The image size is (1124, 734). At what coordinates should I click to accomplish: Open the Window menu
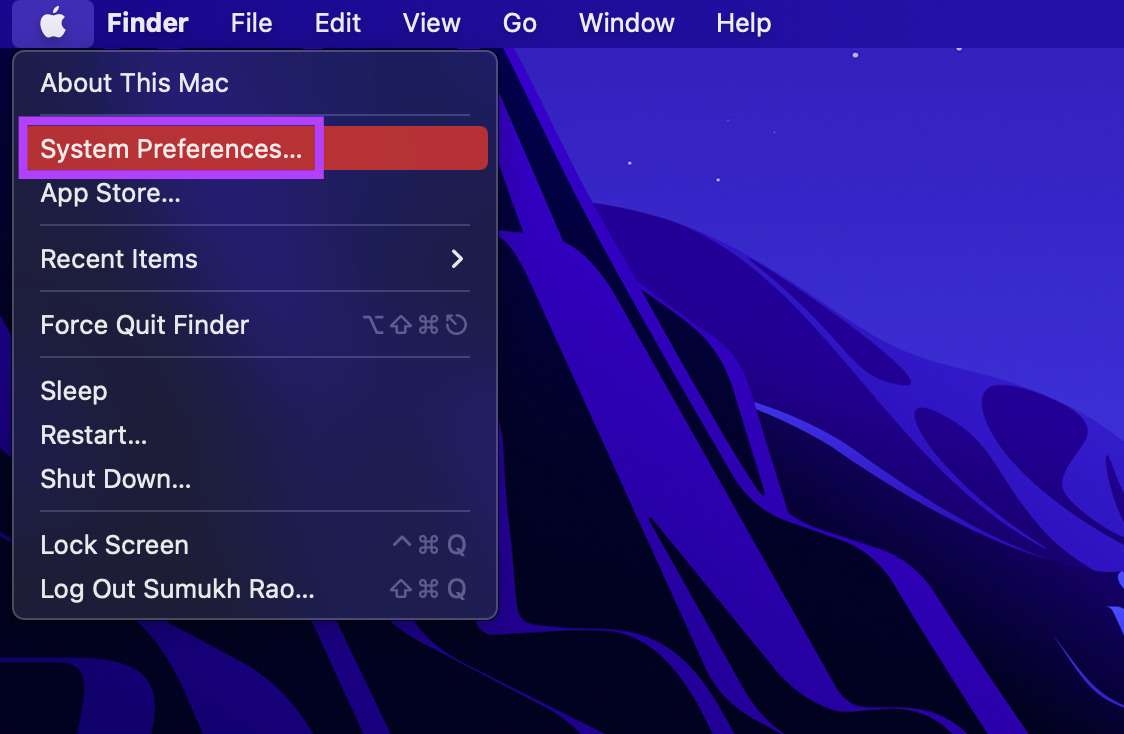(626, 23)
